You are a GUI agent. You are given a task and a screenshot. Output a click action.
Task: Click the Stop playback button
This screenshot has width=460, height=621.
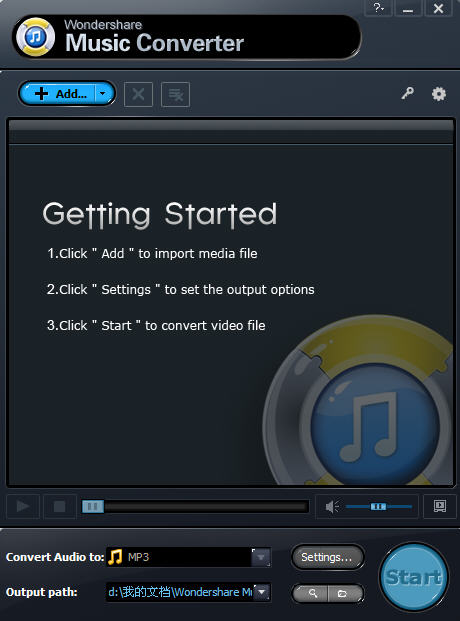coord(59,506)
